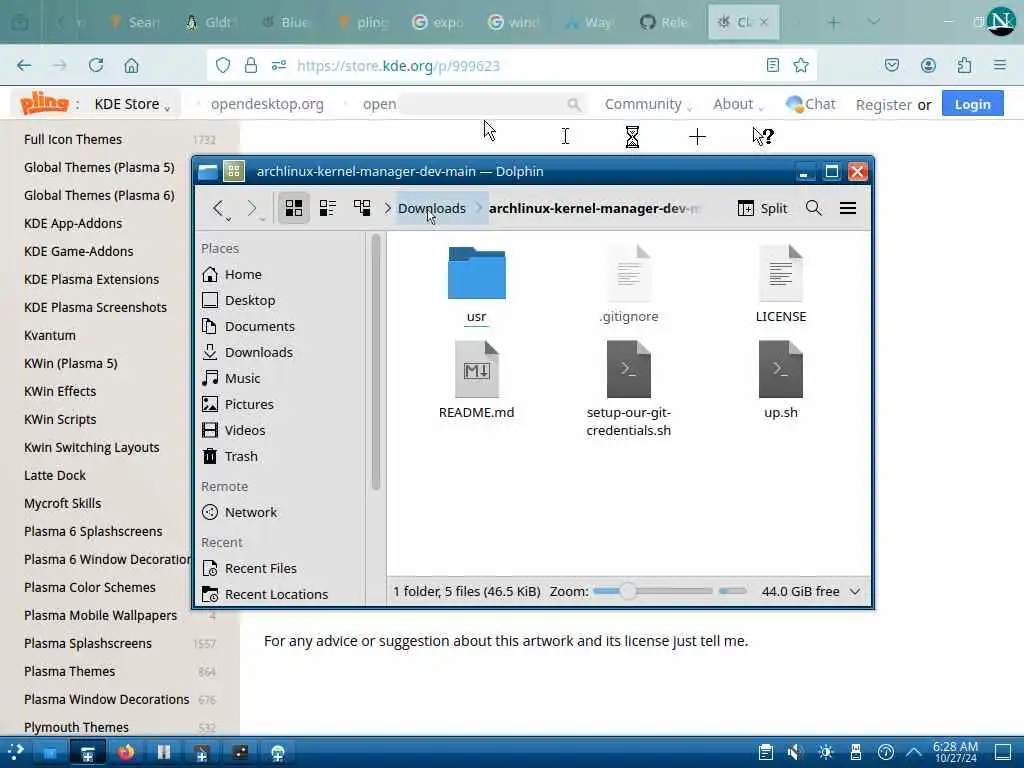Open Firefox application menu

click(x=1000, y=65)
